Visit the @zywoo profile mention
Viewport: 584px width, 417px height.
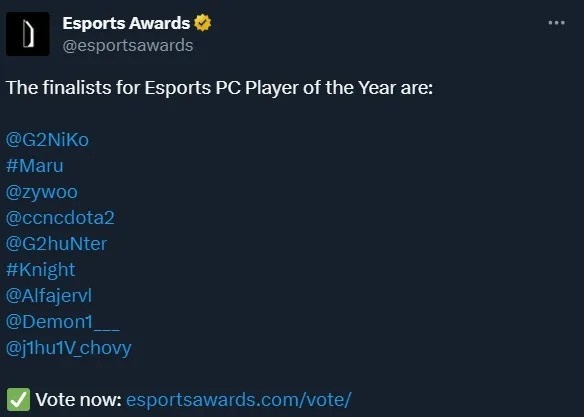[x=42, y=192]
